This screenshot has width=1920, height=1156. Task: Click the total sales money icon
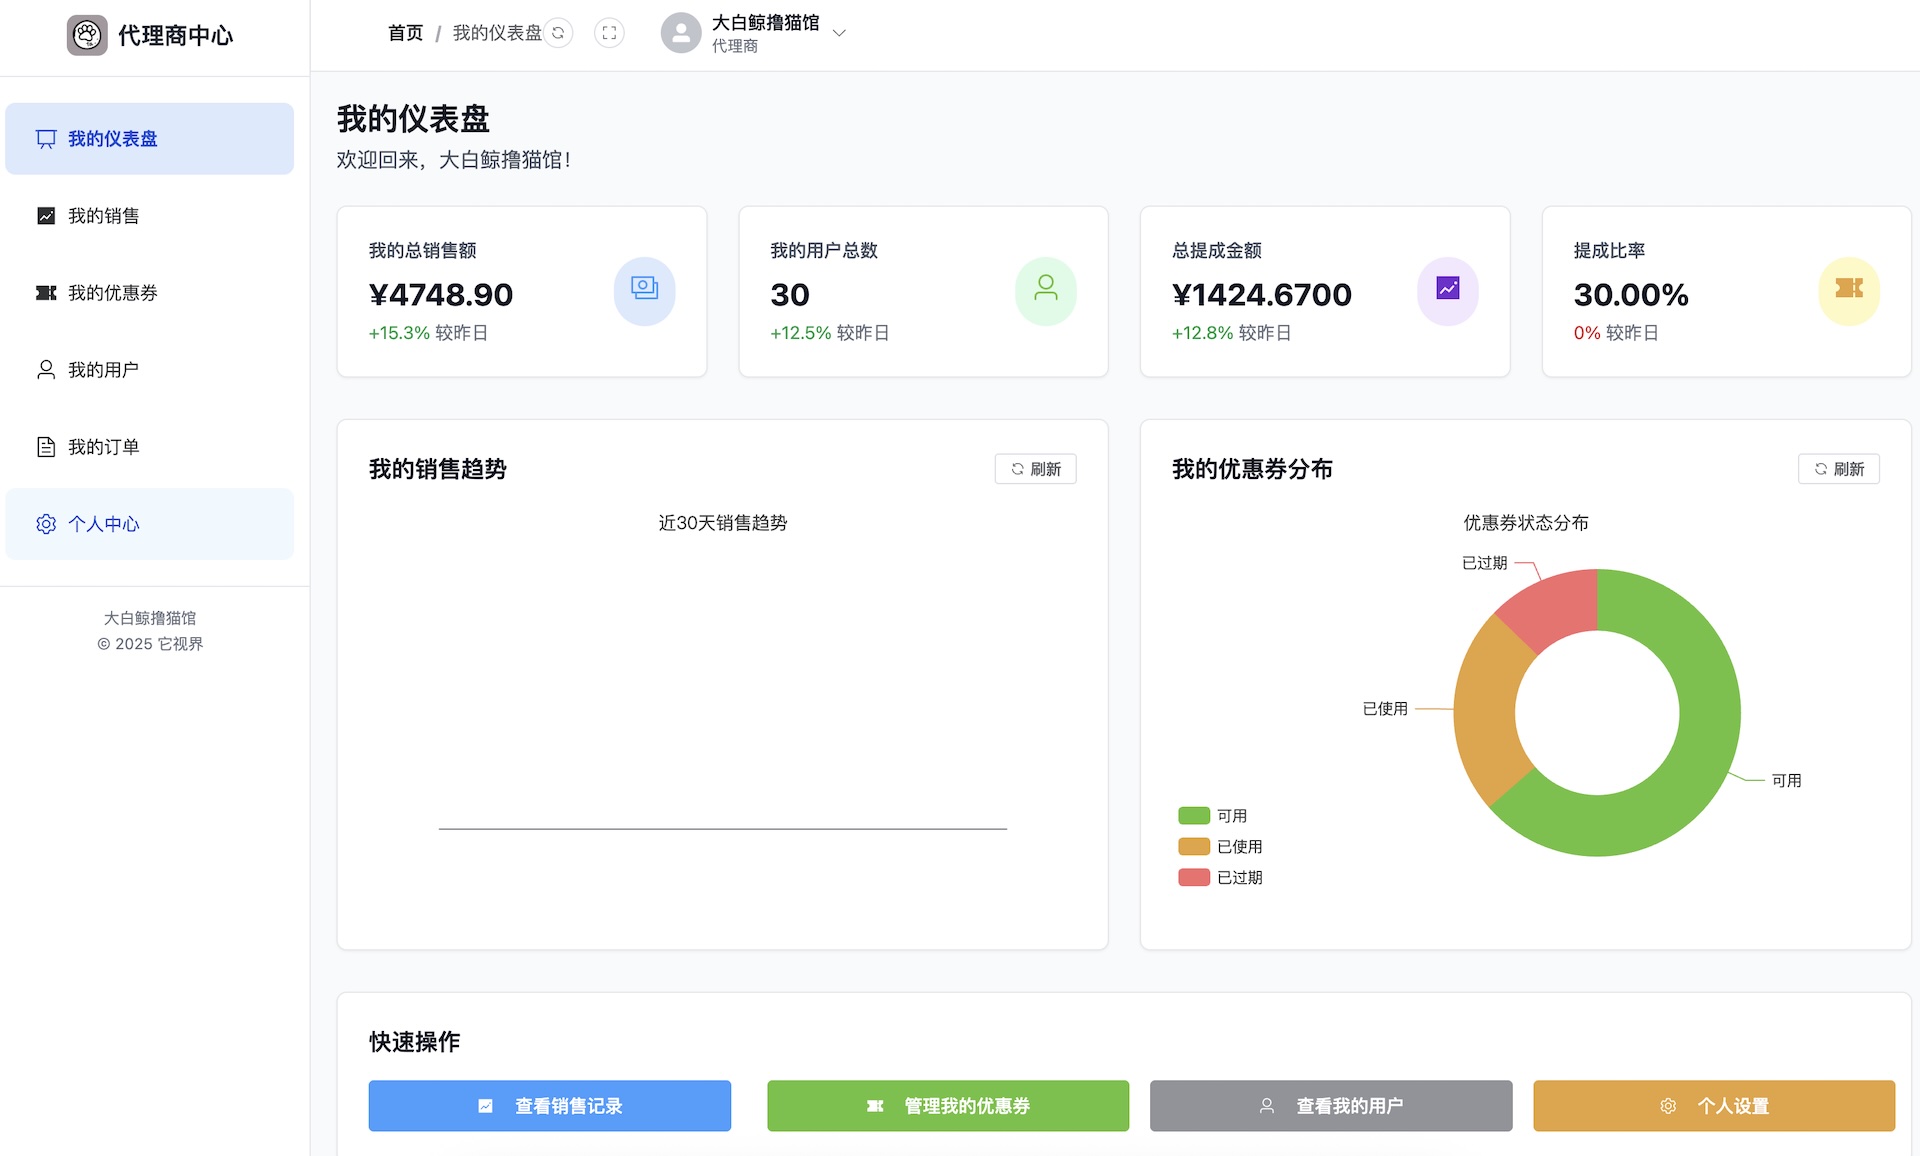tap(644, 291)
